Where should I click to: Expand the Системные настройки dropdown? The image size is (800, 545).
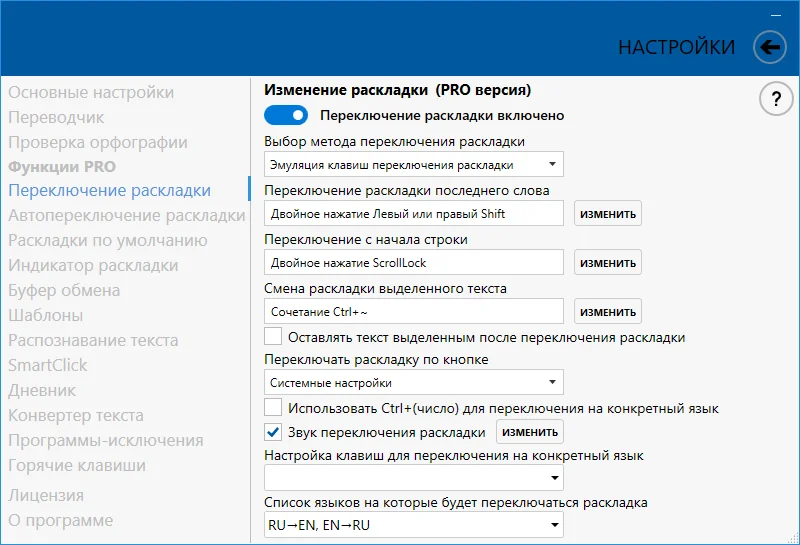click(414, 382)
